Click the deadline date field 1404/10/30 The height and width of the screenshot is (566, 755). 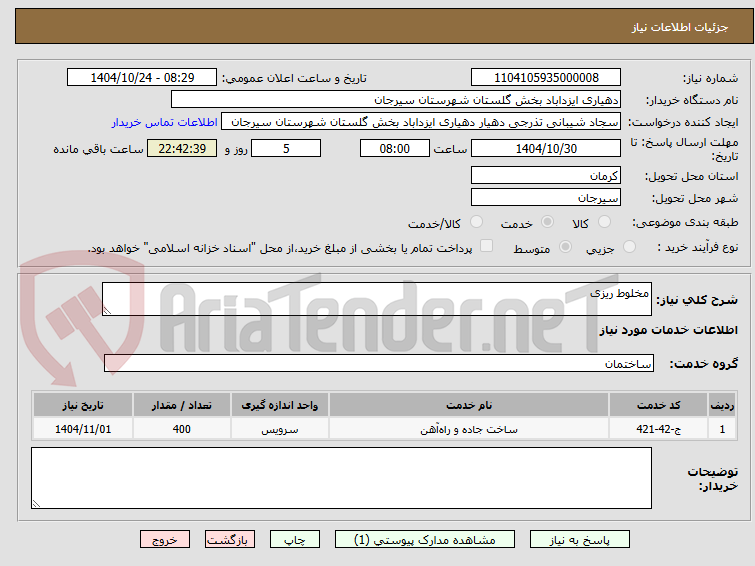(546, 148)
